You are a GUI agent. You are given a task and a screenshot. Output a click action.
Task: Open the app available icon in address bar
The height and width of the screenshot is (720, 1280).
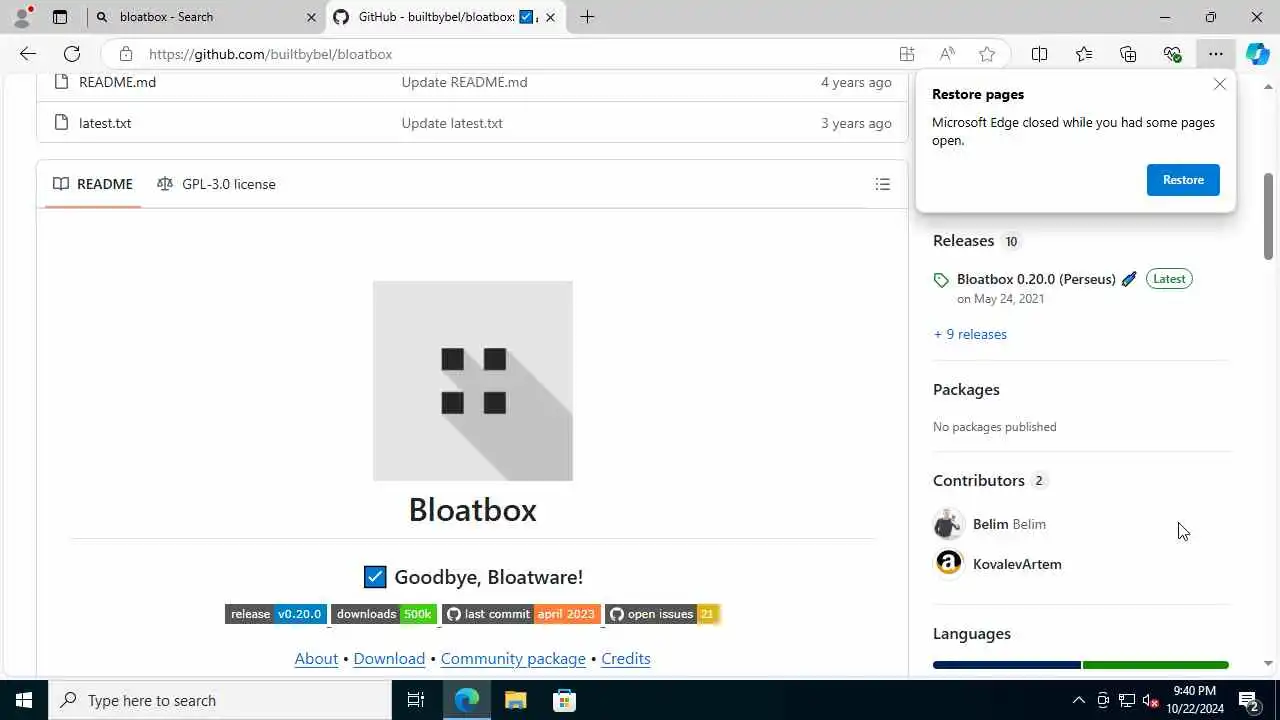907,54
